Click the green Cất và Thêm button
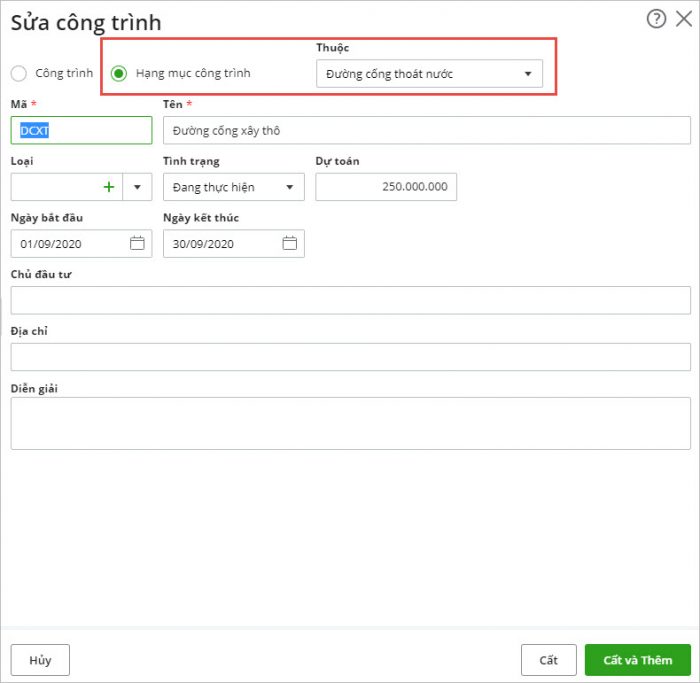Screen dimensions: 700x683 pos(637,660)
